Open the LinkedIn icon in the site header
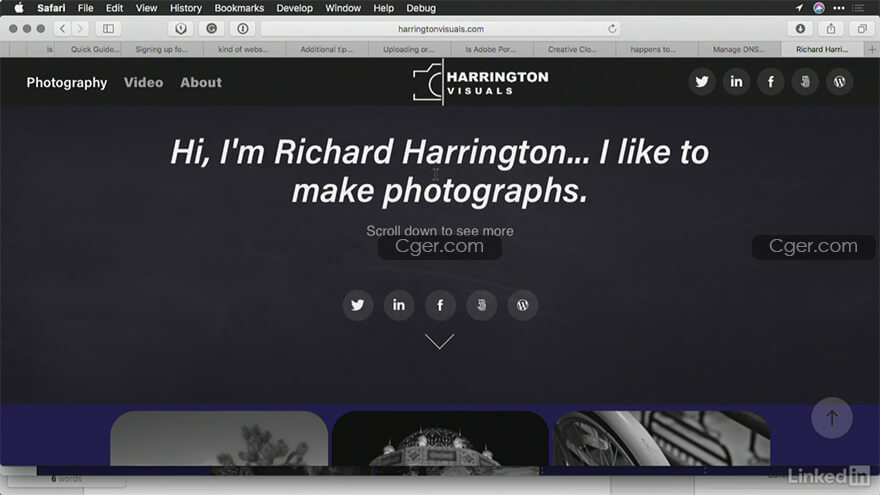The image size is (880, 495). [736, 82]
